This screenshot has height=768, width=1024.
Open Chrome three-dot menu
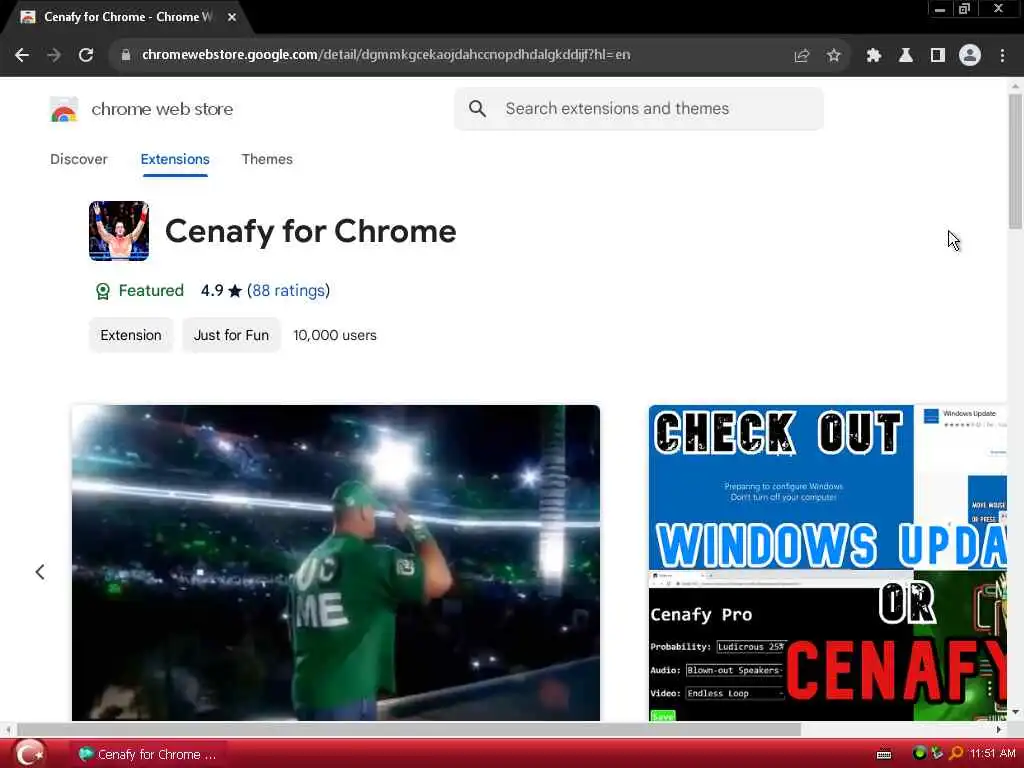(x=1002, y=56)
